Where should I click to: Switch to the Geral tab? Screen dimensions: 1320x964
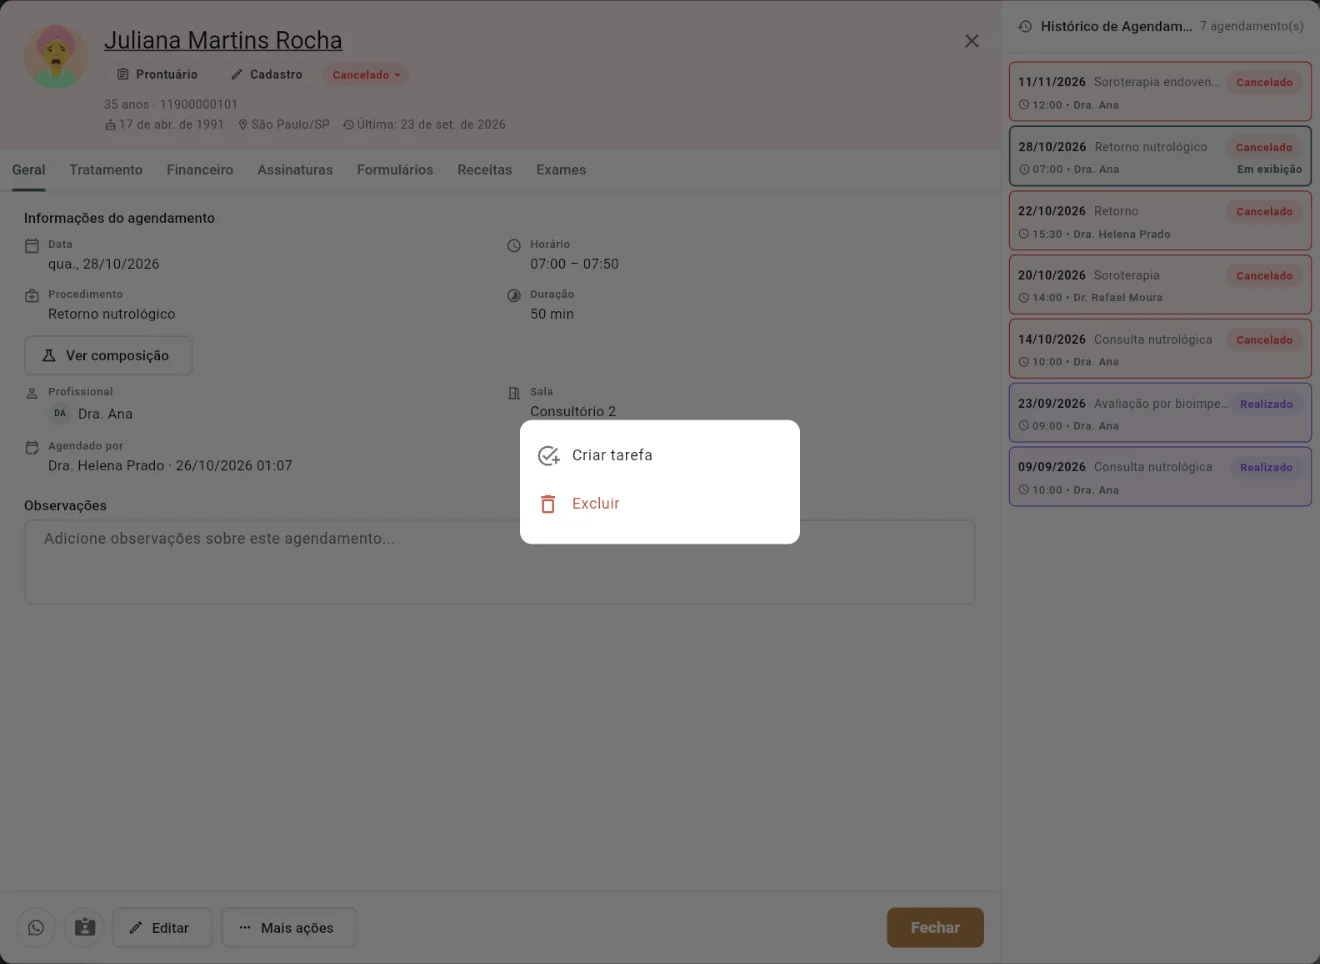coord(29,170)
